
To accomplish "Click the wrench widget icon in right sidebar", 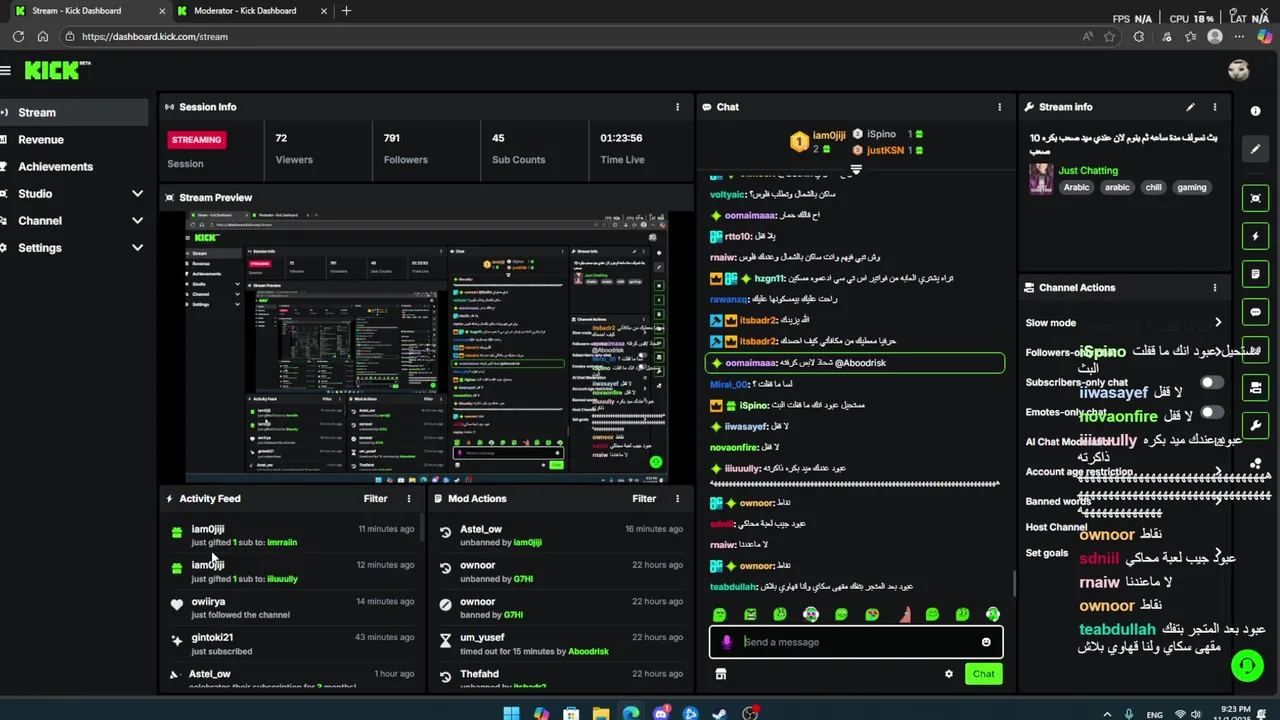I will 1256,426.
